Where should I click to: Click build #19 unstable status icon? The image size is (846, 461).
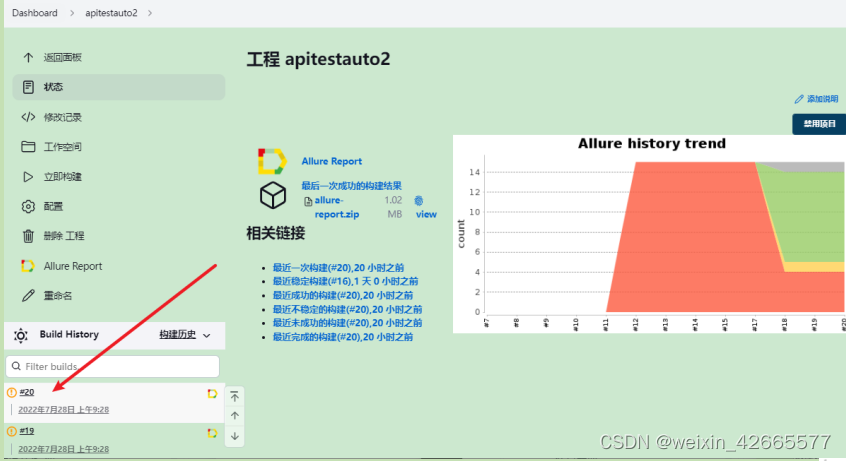[11, 431]
